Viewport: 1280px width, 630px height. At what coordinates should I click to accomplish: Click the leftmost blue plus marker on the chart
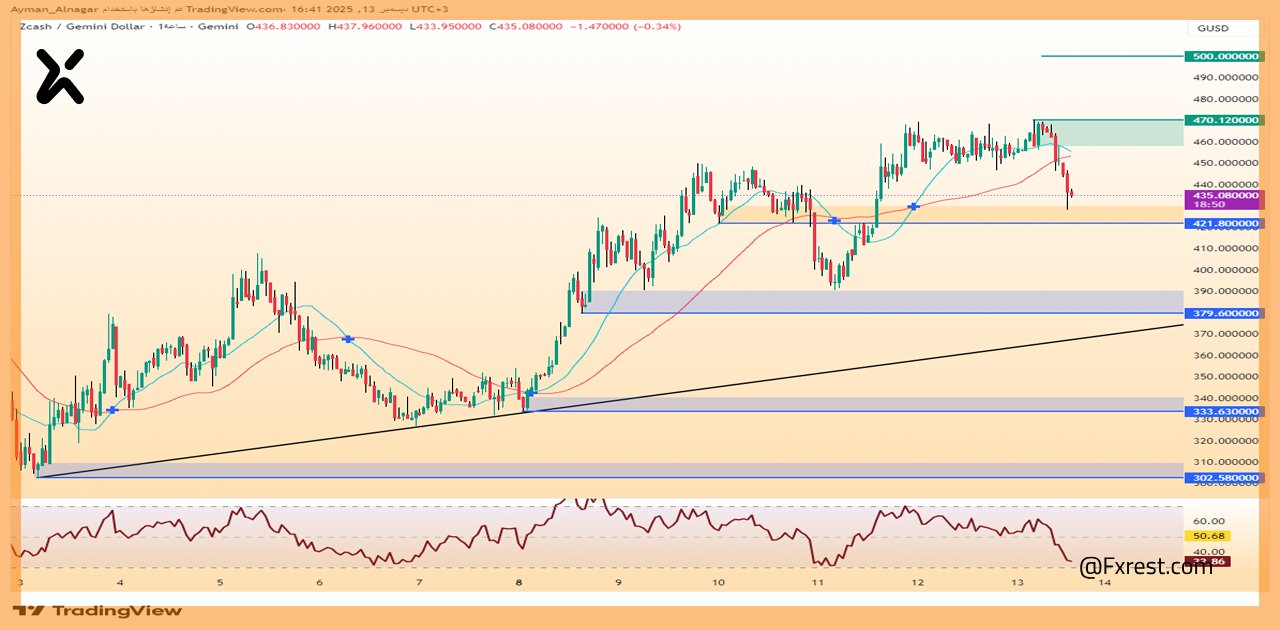pos(112,410)
